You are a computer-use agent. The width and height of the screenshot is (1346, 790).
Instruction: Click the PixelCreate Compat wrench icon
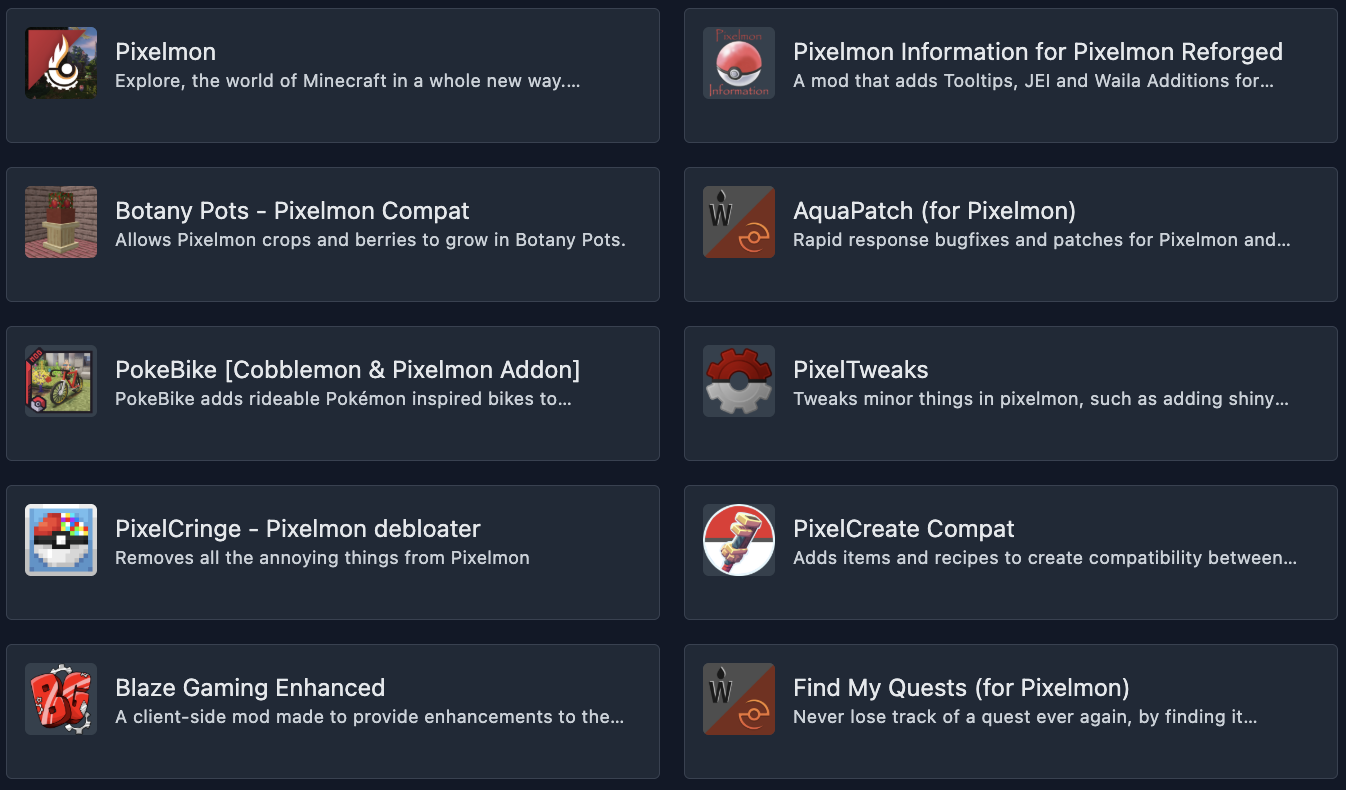pyautogui.click(x=739, y=540)
